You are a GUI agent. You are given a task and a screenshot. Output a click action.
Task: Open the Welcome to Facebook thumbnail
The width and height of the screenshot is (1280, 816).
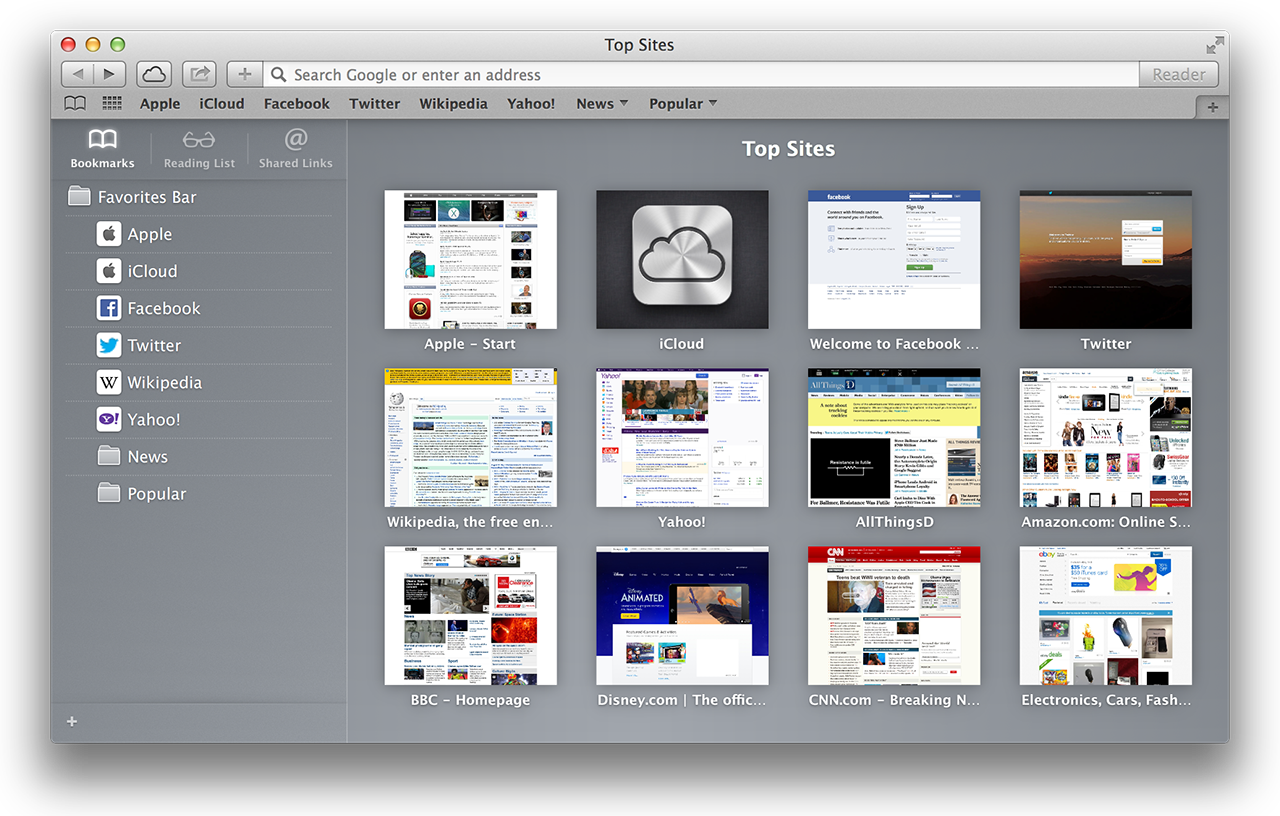(894, 260)
